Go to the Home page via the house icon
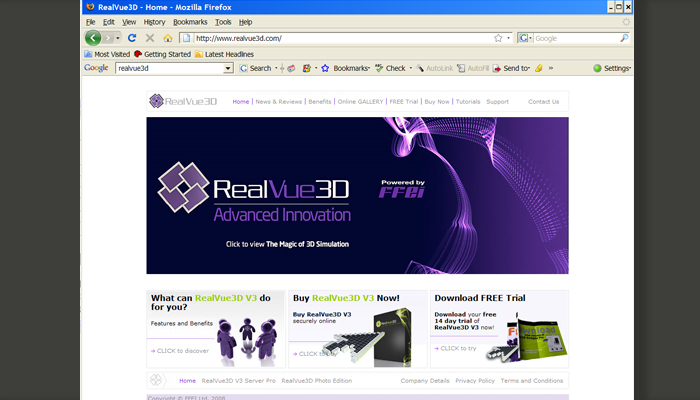The width and height of the screenshot is (700, 400). (168, 38)
